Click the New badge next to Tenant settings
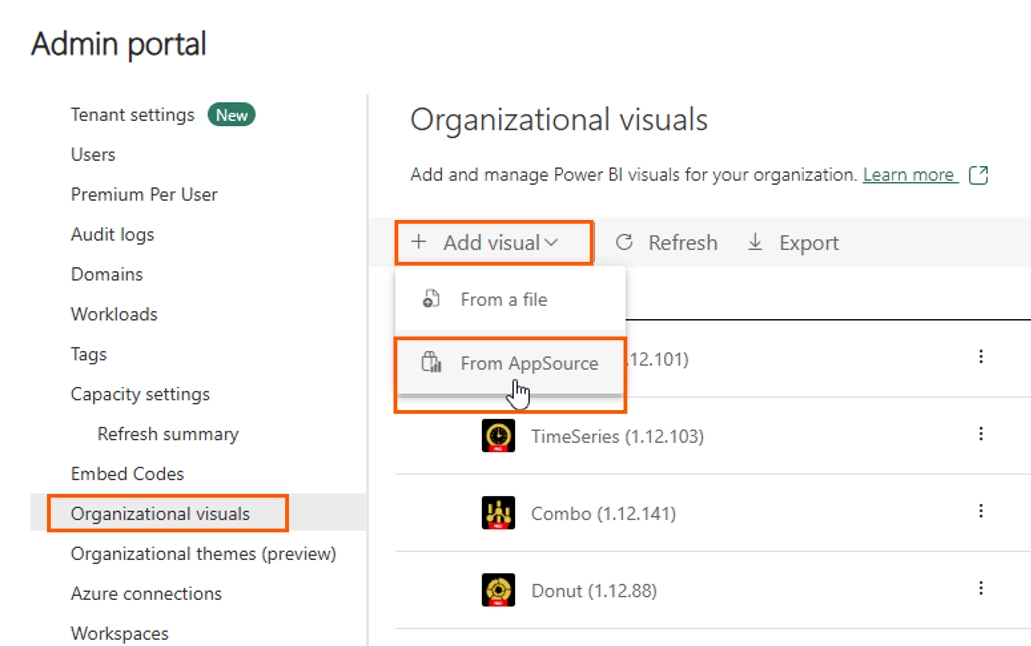Viewport: 1031px width, 646px height. coord(231,115)
